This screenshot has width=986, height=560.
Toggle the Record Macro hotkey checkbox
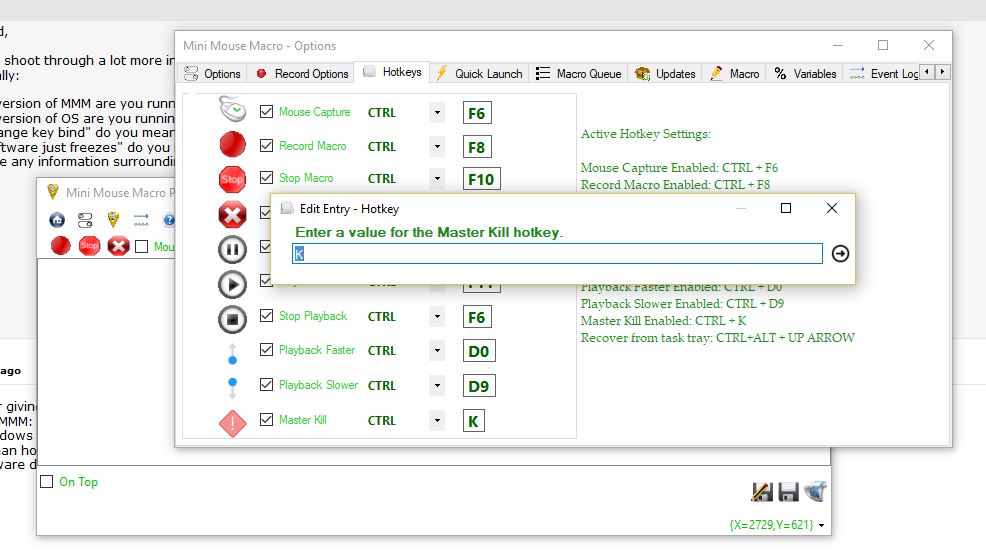tap(267, 145)
